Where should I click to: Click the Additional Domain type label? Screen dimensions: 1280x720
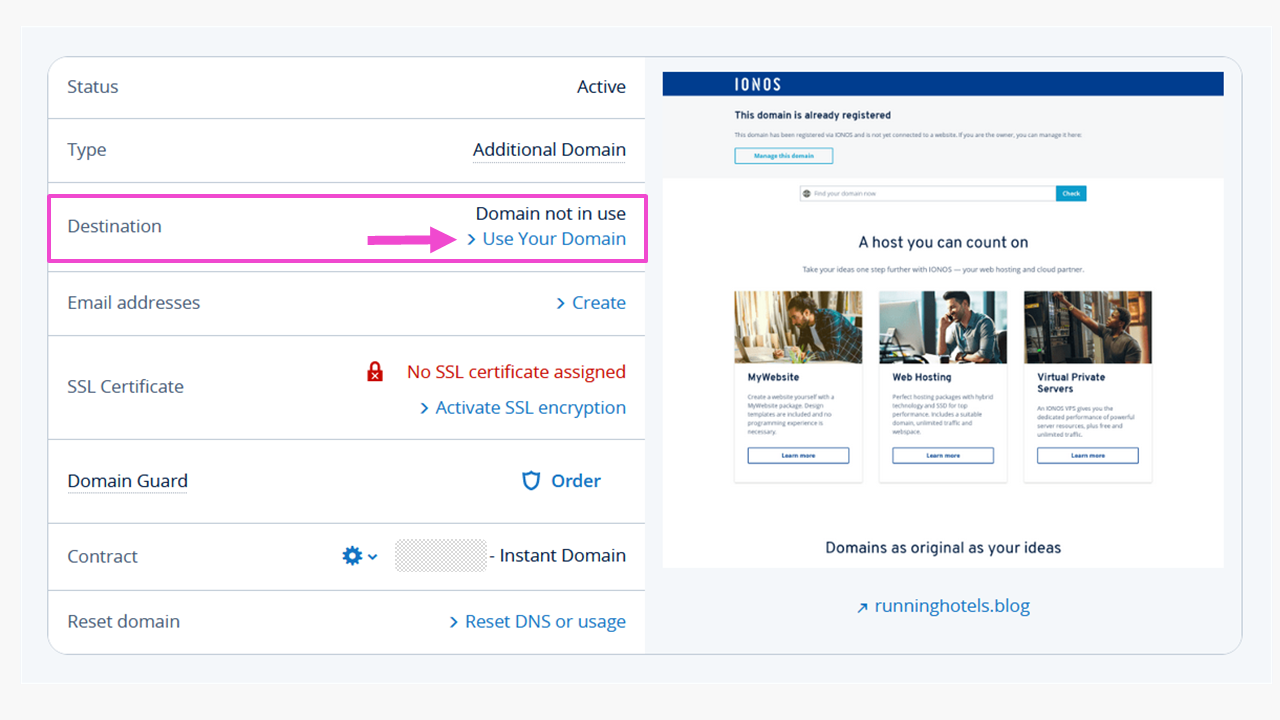[x=549, y=150]
